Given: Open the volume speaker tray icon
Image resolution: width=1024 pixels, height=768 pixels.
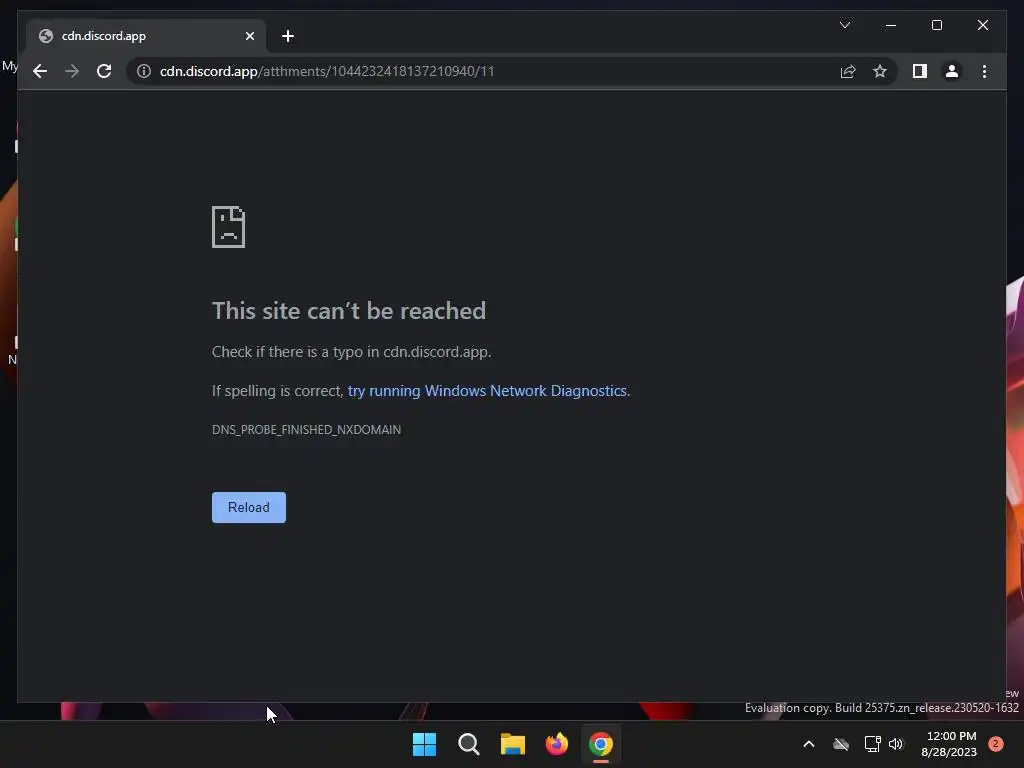Looking at the screenshot, I should [896, 744].
